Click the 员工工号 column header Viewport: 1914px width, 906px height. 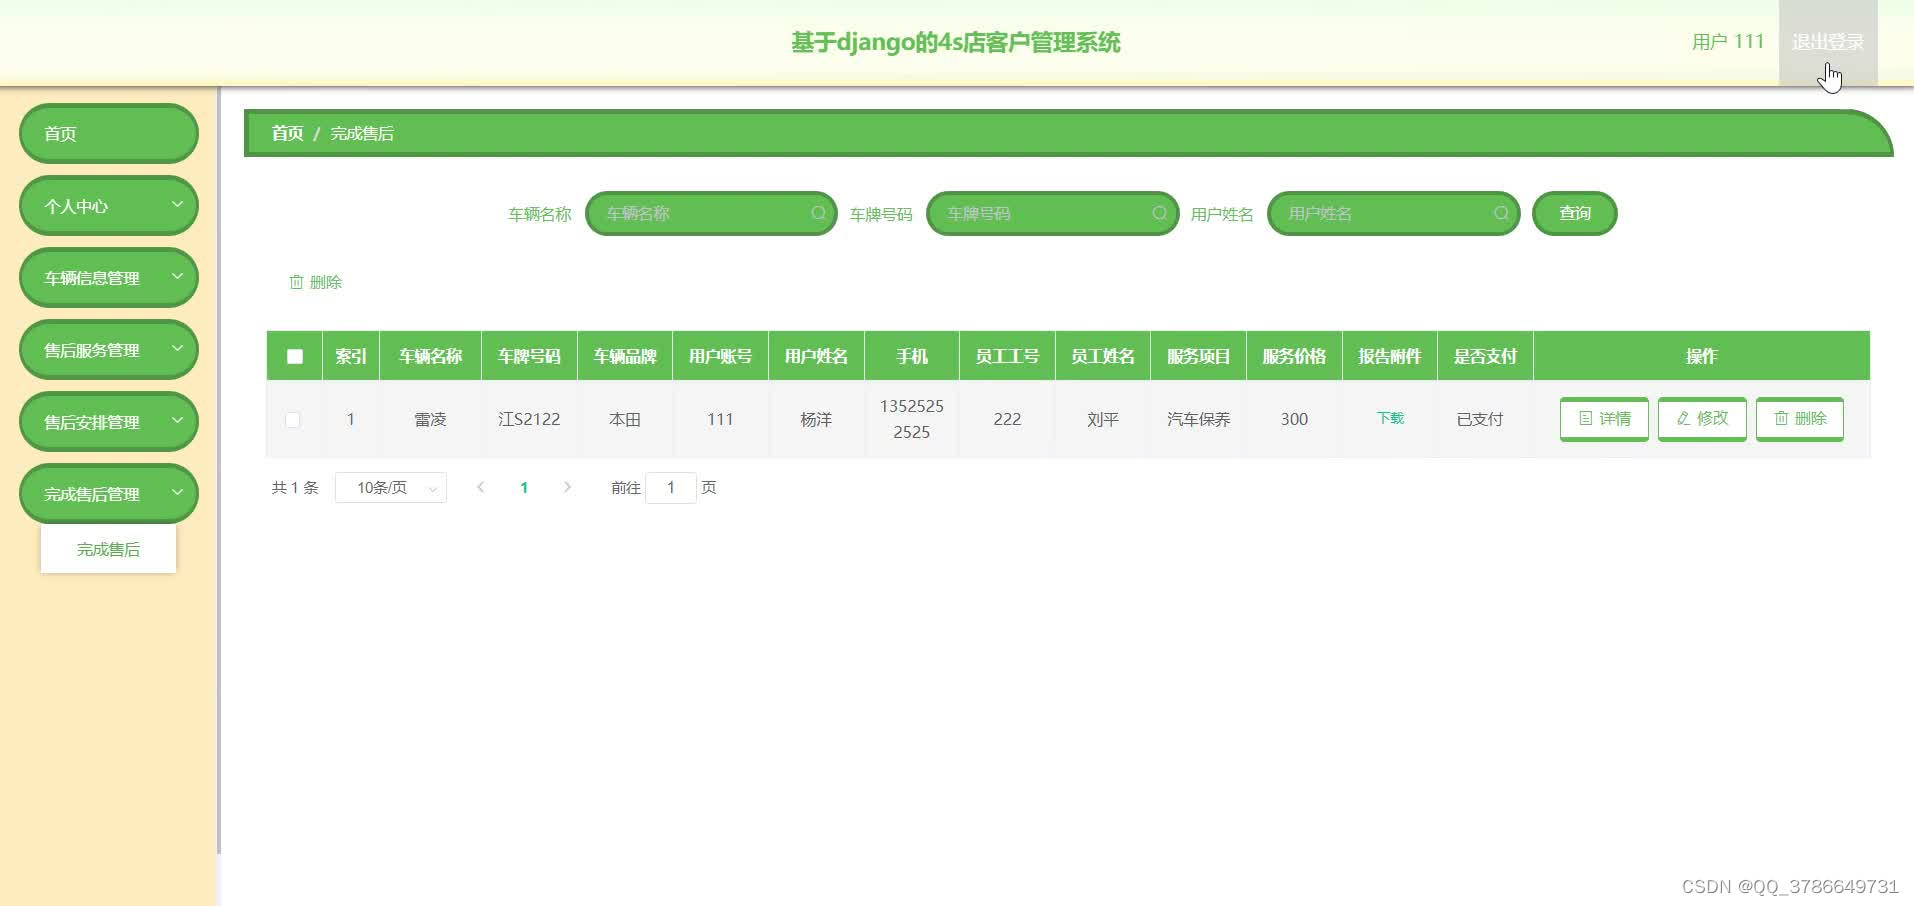click(1007, 356)
